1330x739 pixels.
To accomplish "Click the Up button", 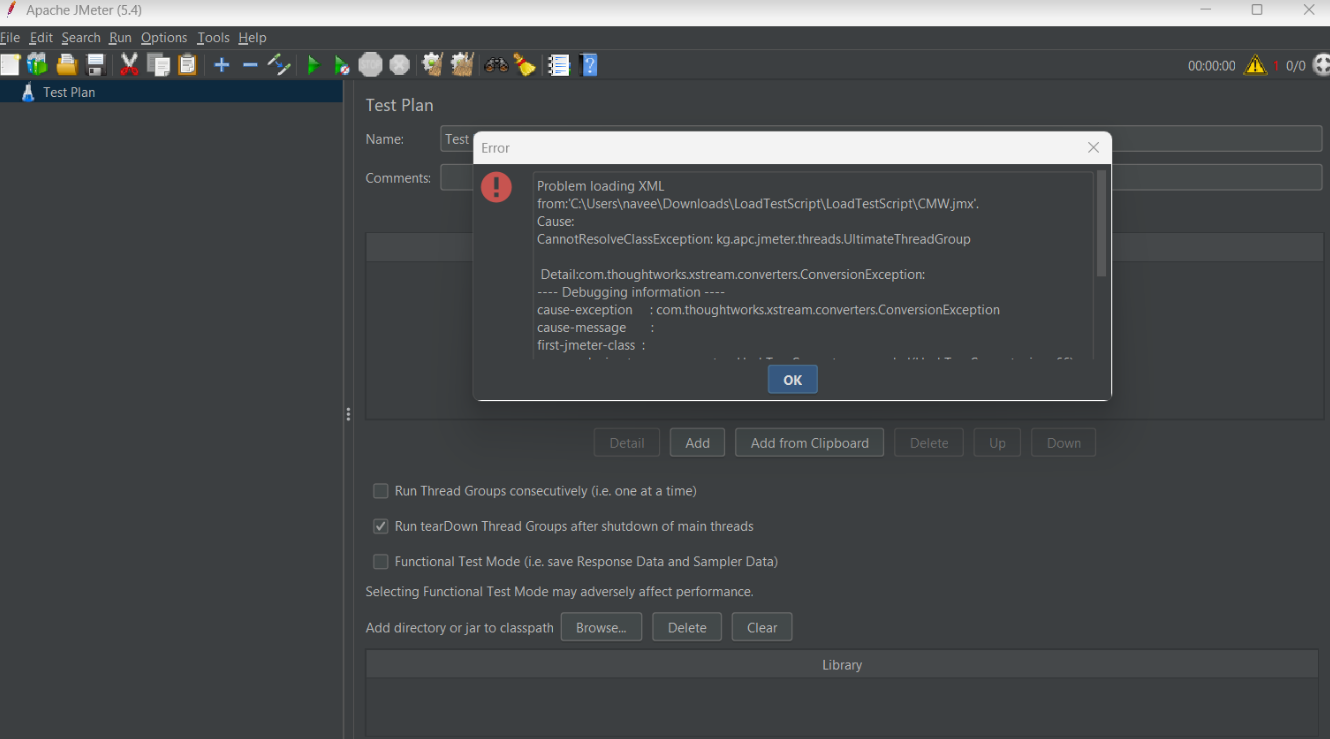I will 997,443.
